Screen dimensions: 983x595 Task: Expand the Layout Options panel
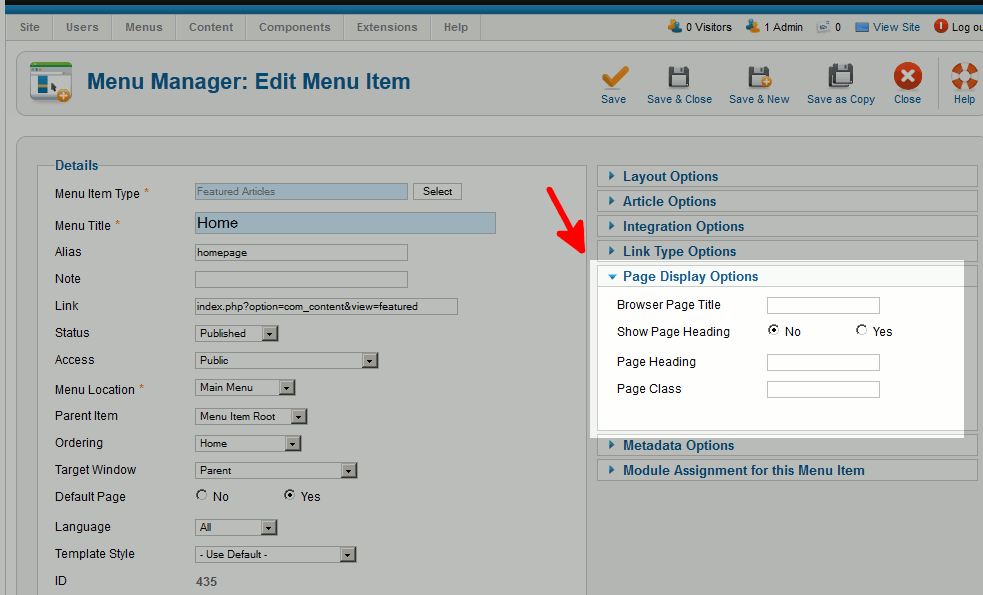(670, 177)
